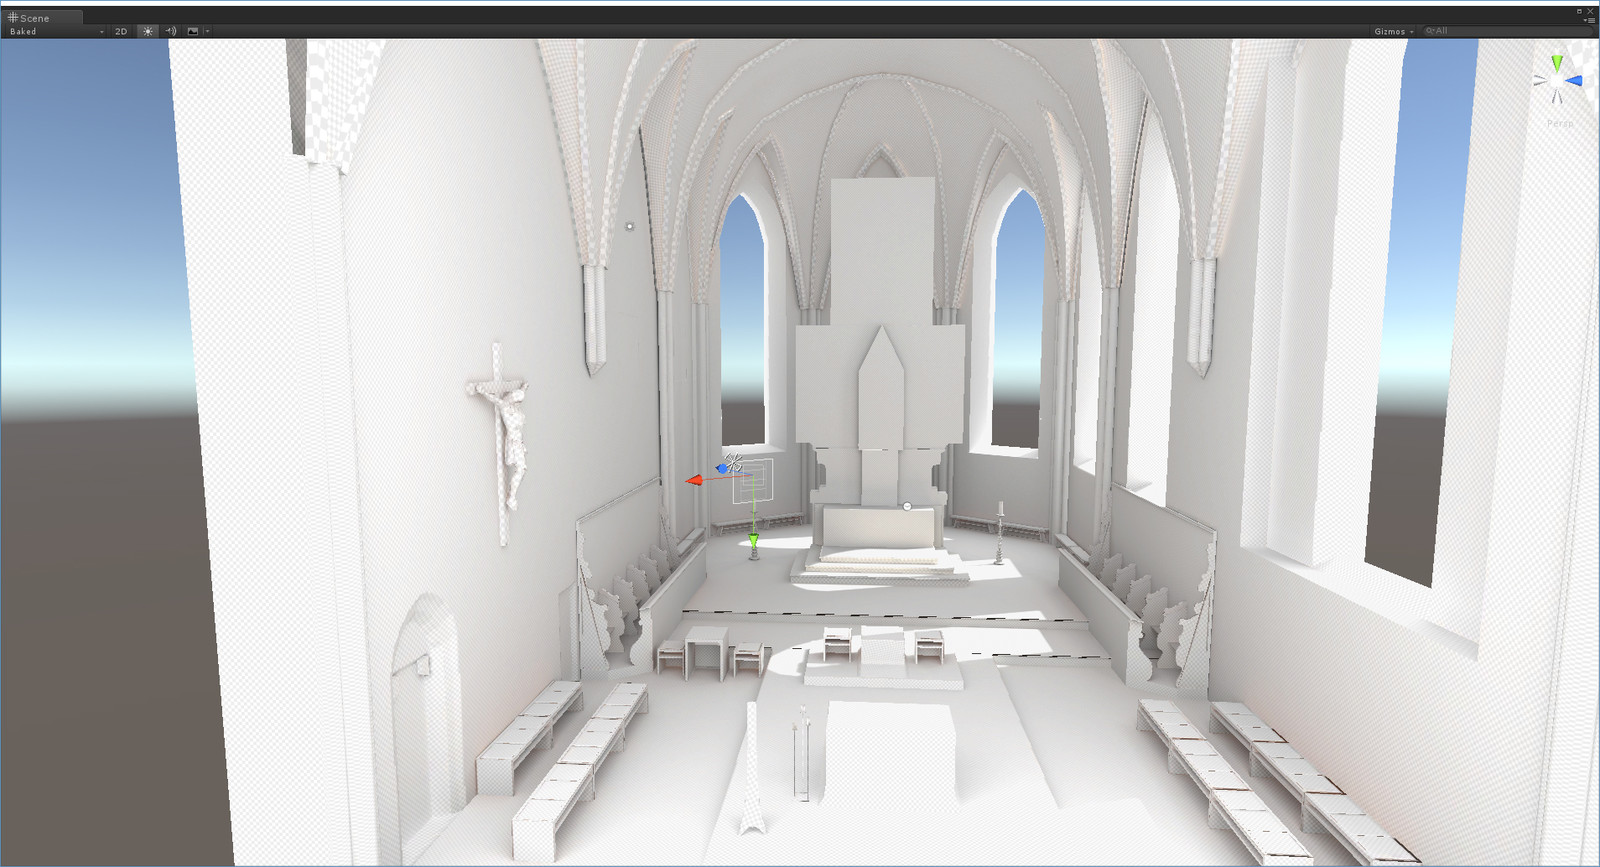Open the Gizmos dropdown
Image resolution: width=1600 pixels, height=867 pixels.
(x=1394, y=31)
